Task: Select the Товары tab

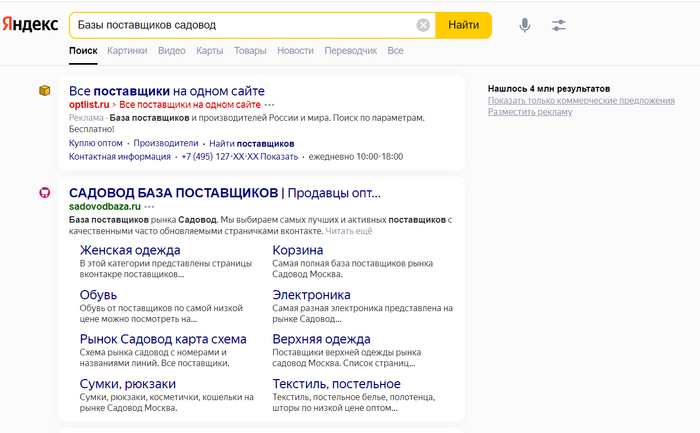Action: pyautogui.click(x=250, y=50)
